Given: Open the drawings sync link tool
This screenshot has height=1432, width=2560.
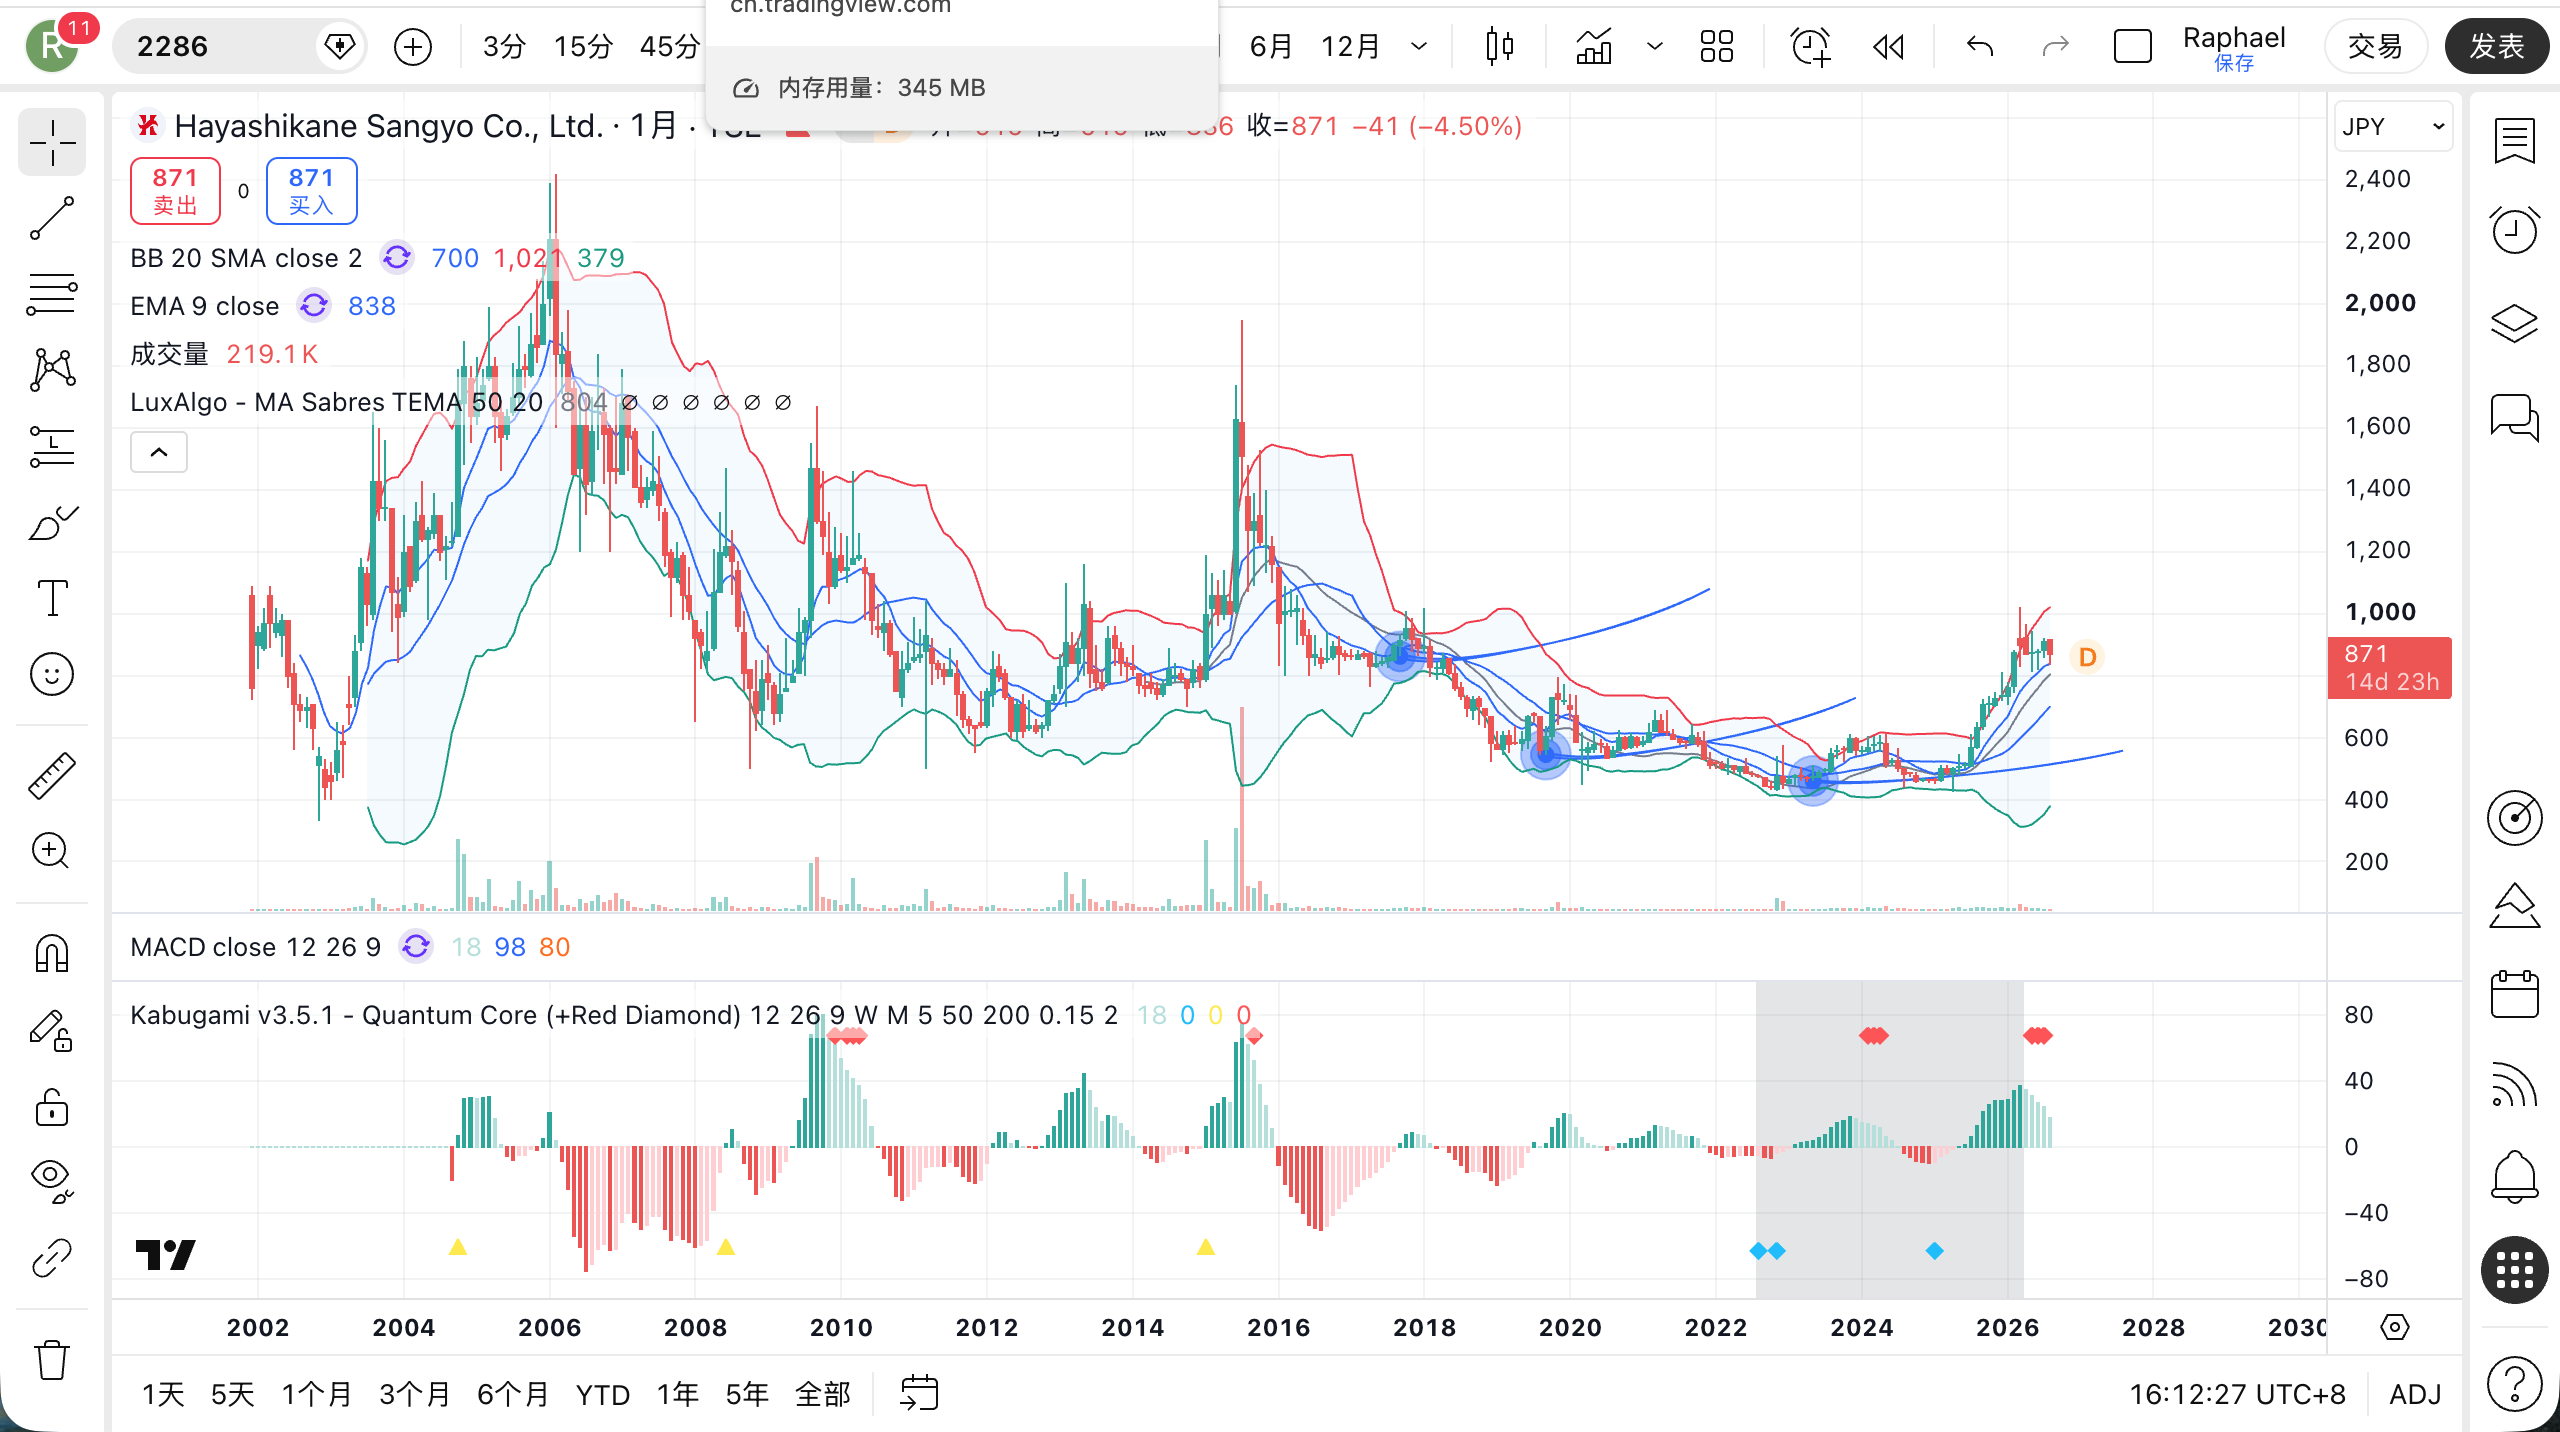Looking at the screenshot, I should pyautogui.click(x=52, y=1258).
